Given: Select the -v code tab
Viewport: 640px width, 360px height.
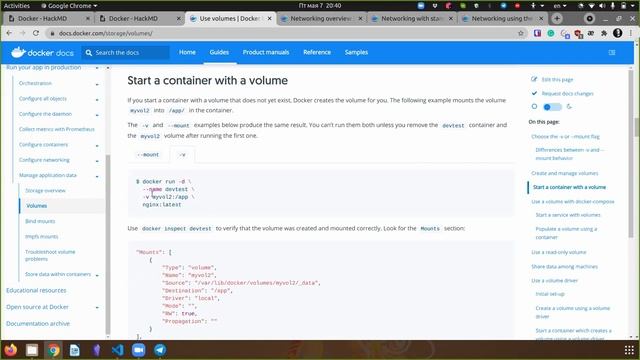Looking at the screenshot, I should [182, 155].
